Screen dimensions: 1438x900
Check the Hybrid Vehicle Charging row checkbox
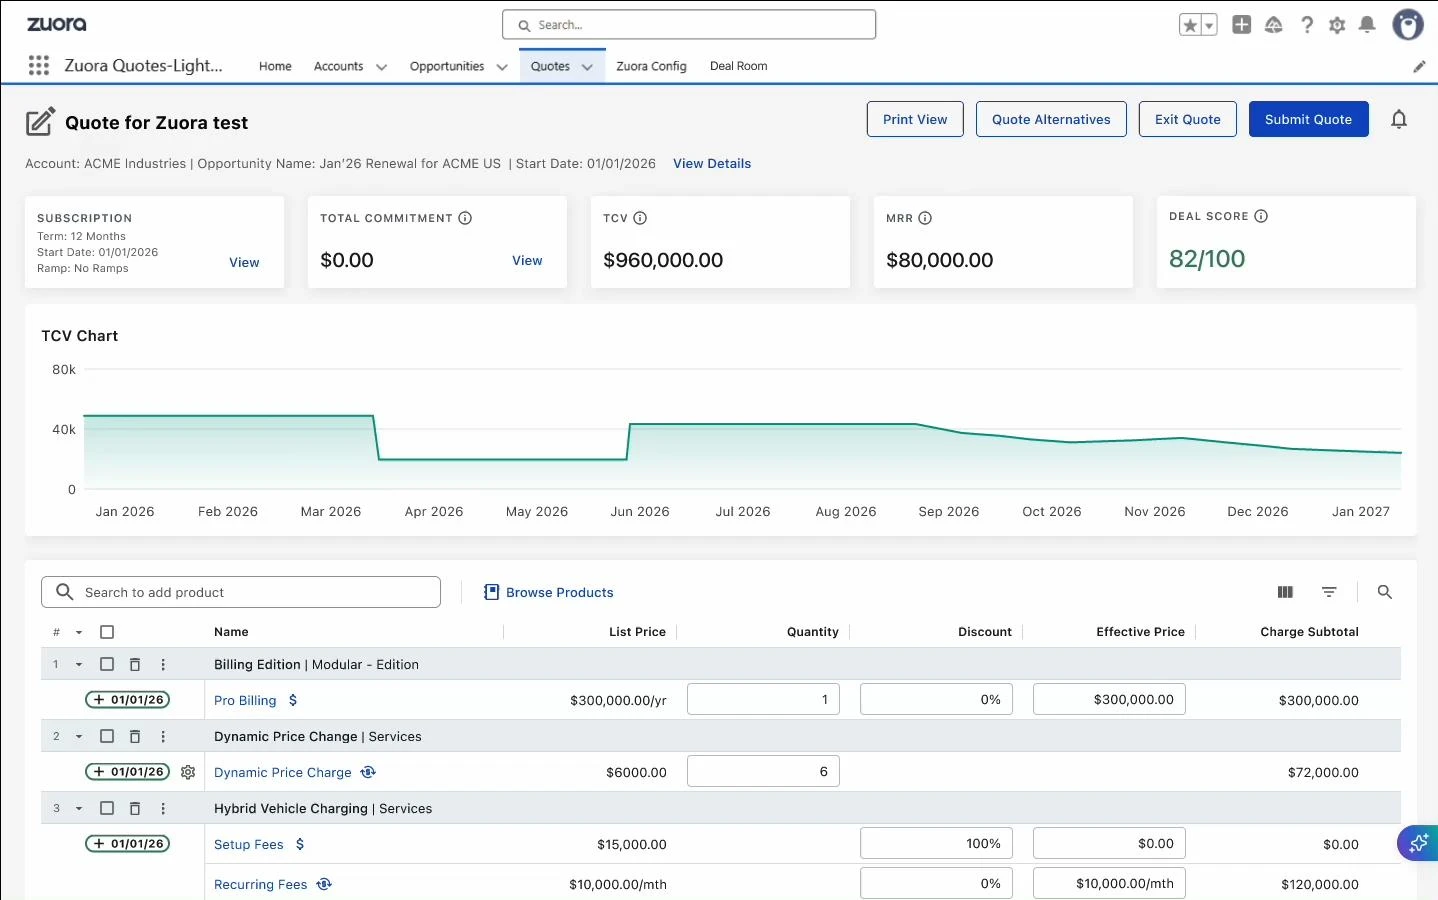point(107,808)
